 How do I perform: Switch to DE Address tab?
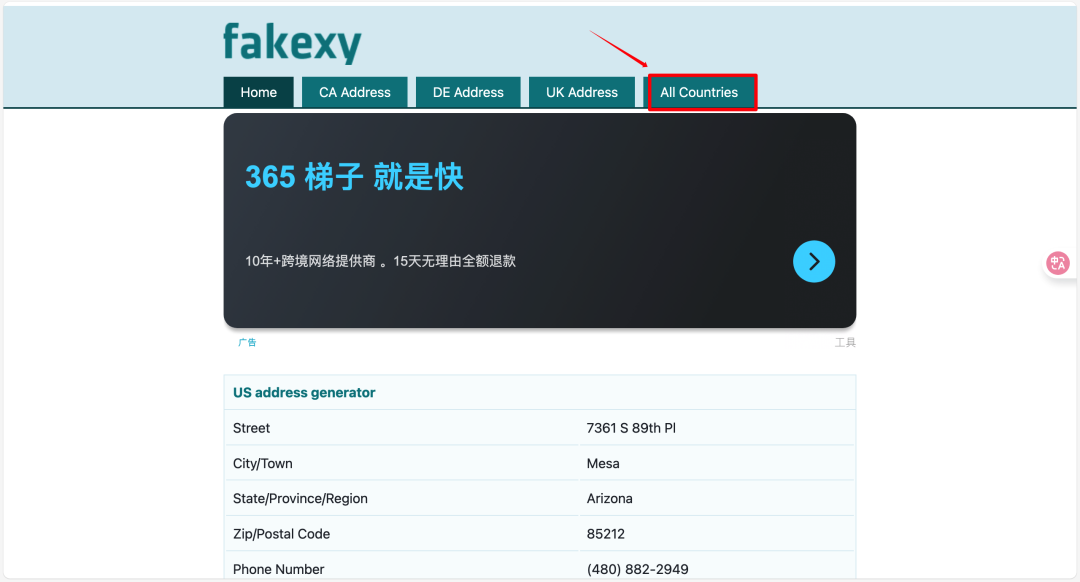(x=468, y=92)
